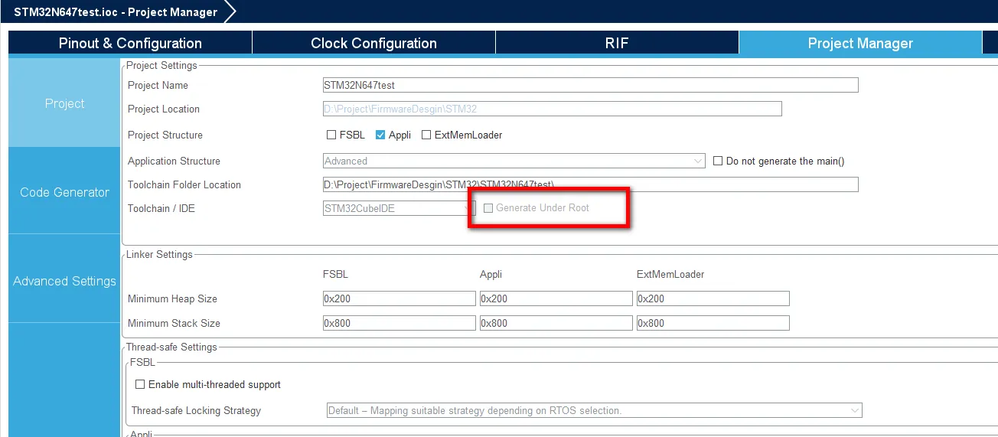998x437 pixels.
Task: Edit ExtMemLoader Minimum Stack Size field
Action: [713, 323]
